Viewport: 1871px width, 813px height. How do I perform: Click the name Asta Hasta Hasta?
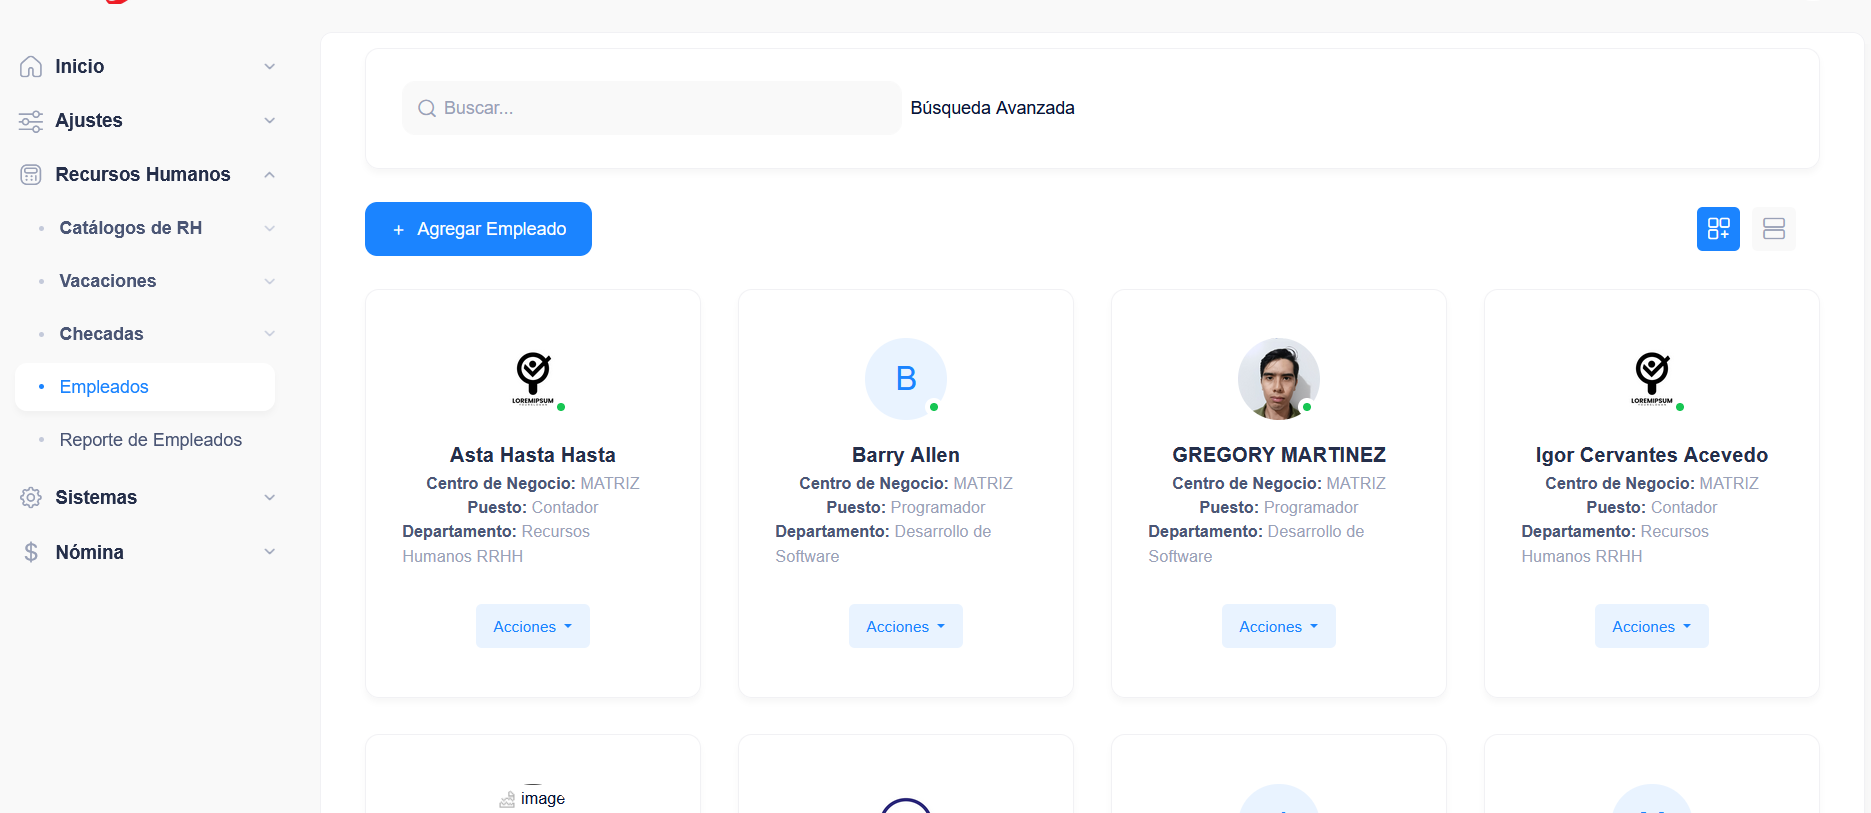[533, 455]
